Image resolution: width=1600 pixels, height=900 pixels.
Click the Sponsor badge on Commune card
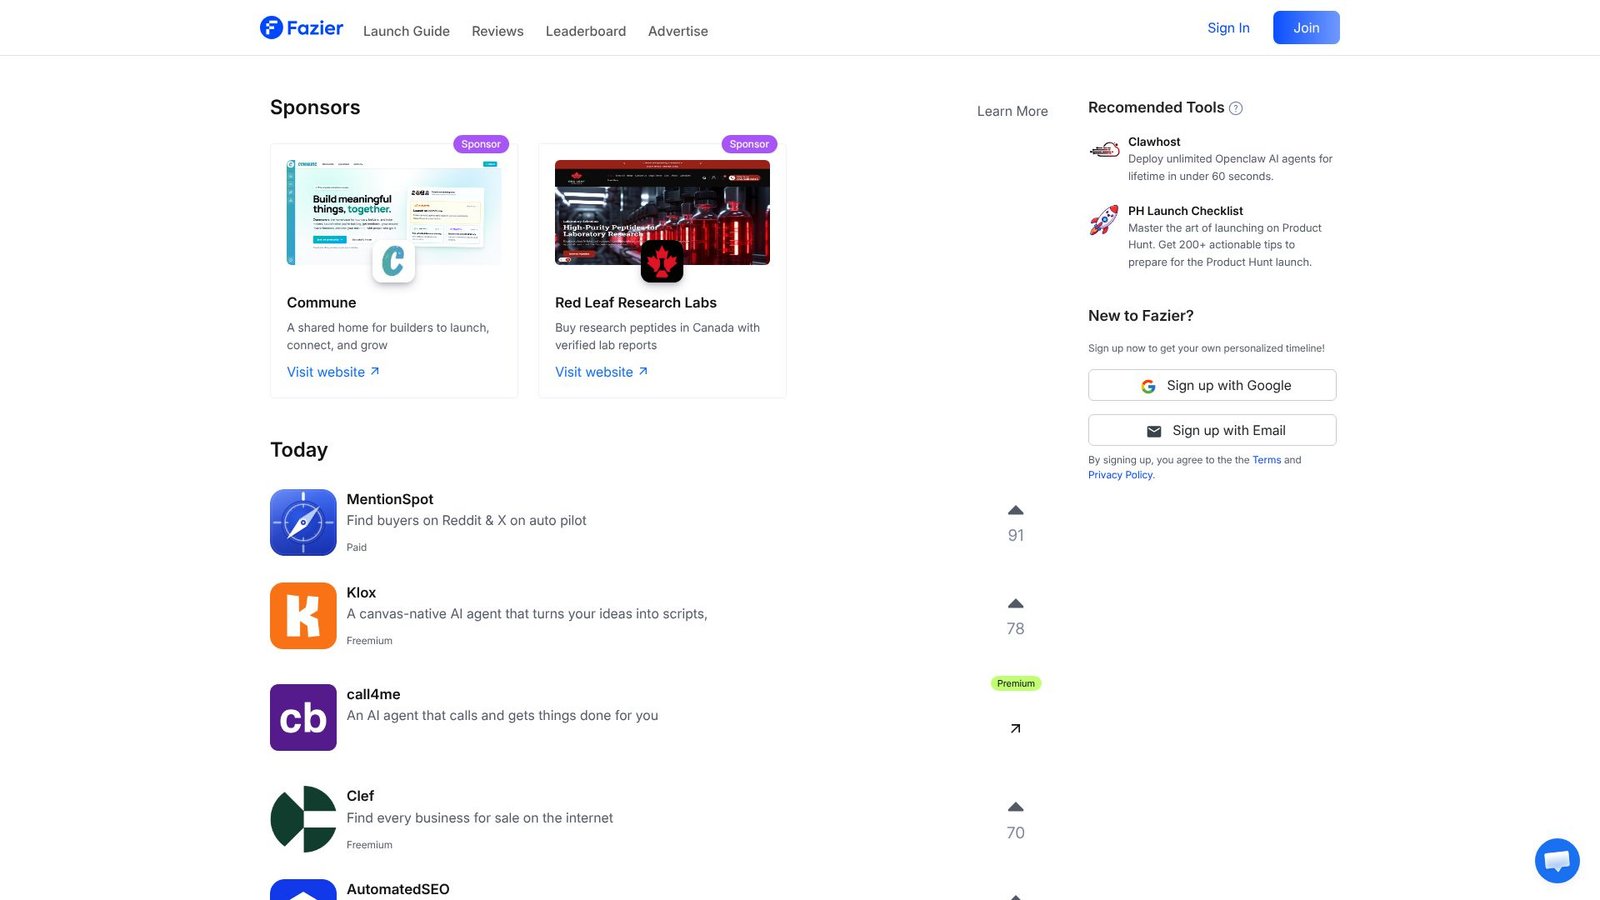481,144
